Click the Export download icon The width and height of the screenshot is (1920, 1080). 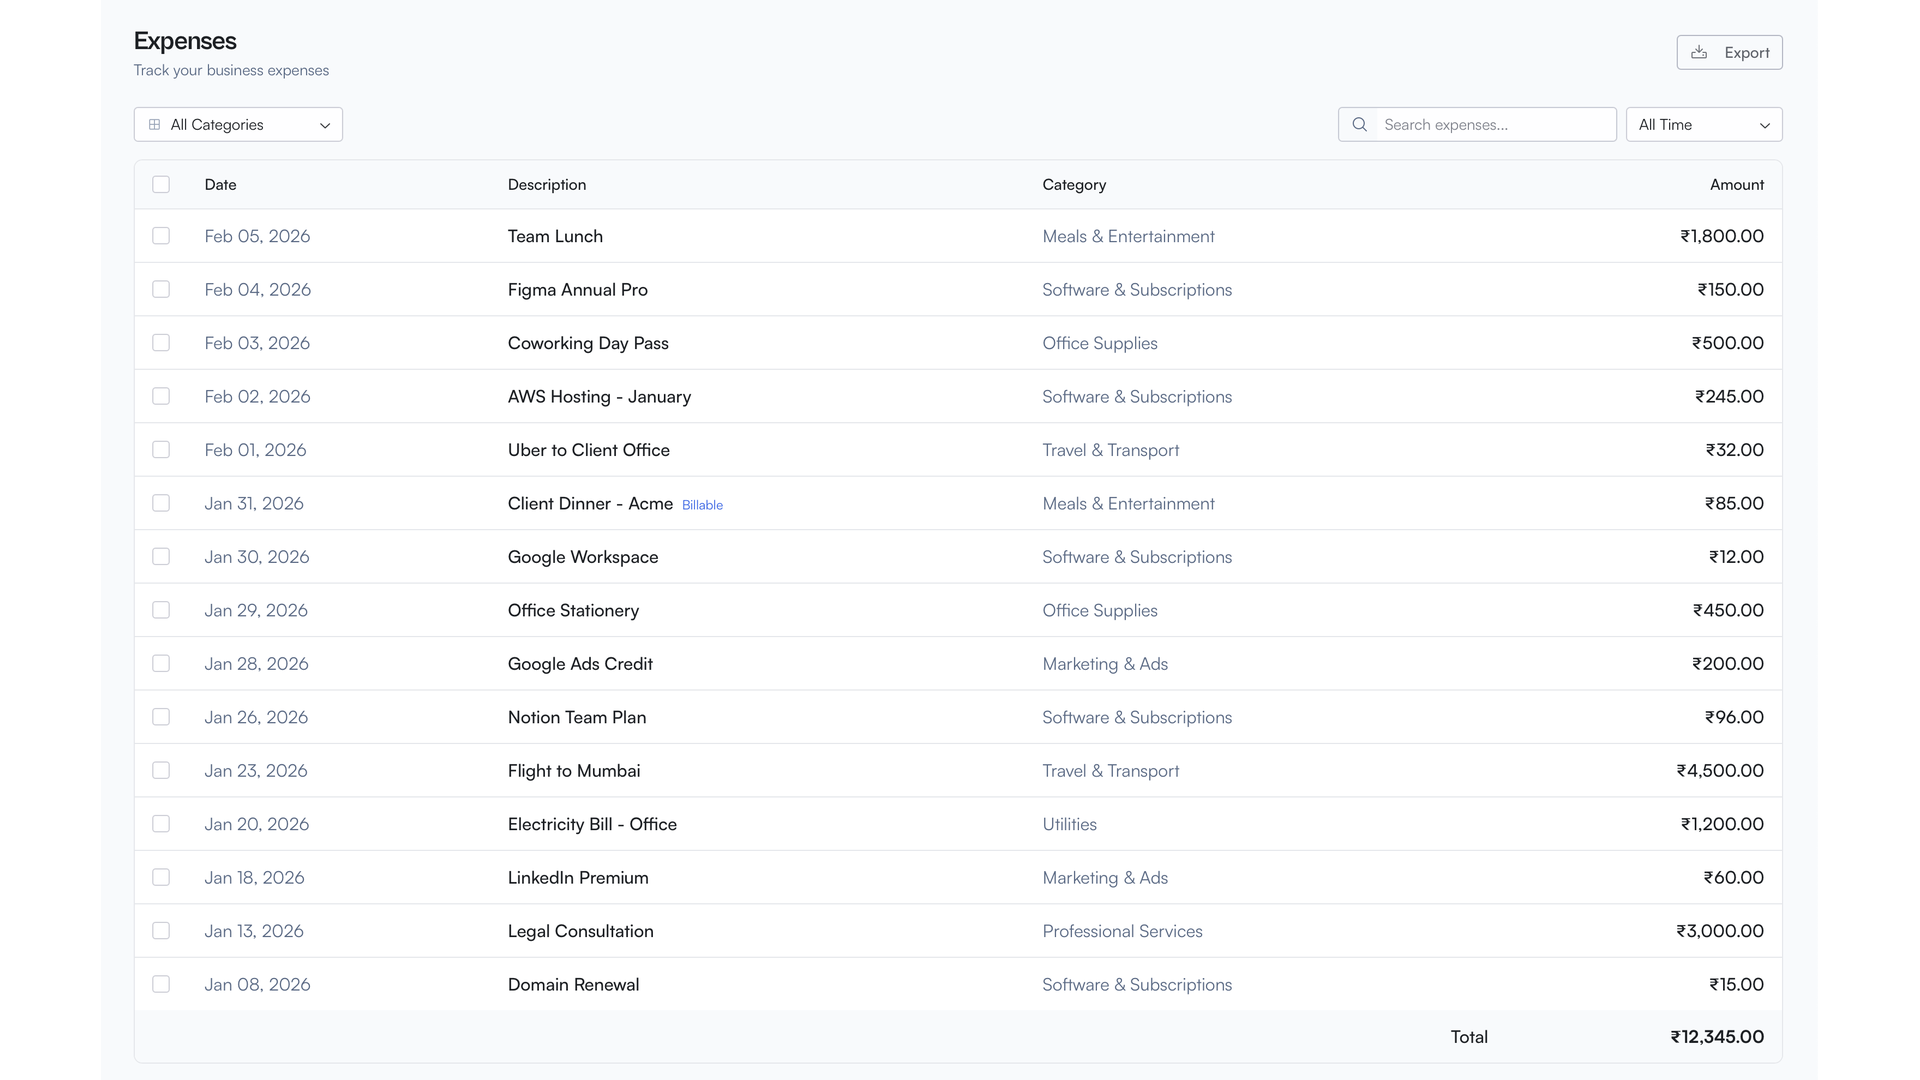[1699, 53]
